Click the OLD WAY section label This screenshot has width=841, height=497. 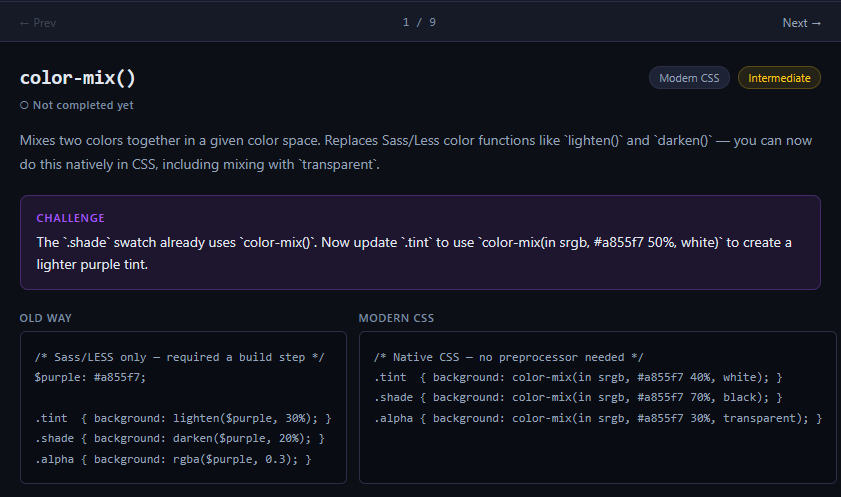pyautogui.click(x=46, y=318)
